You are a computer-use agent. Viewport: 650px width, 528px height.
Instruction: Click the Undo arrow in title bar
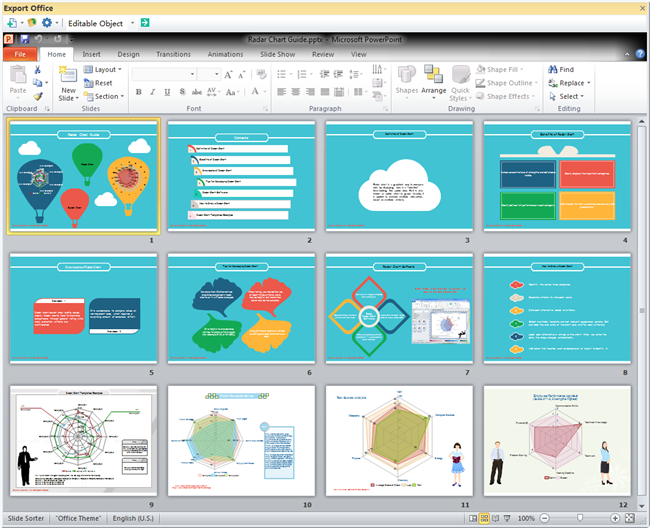click(38, 39)
